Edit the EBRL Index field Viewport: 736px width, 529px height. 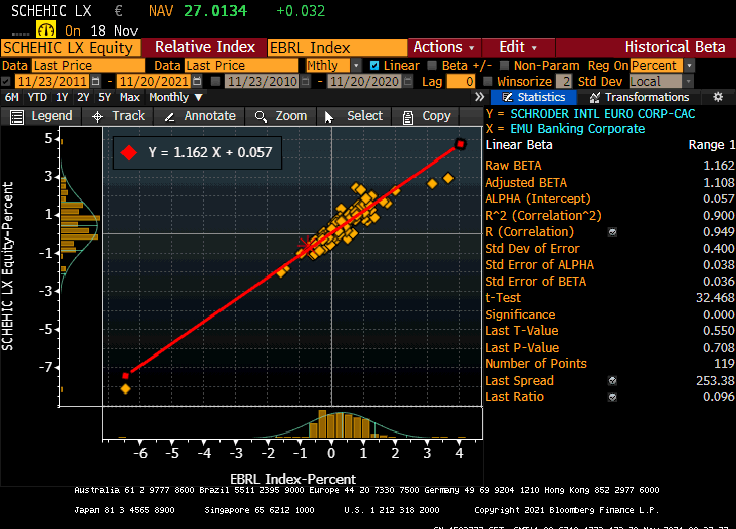pyautogui.click(x=337, y=48)
